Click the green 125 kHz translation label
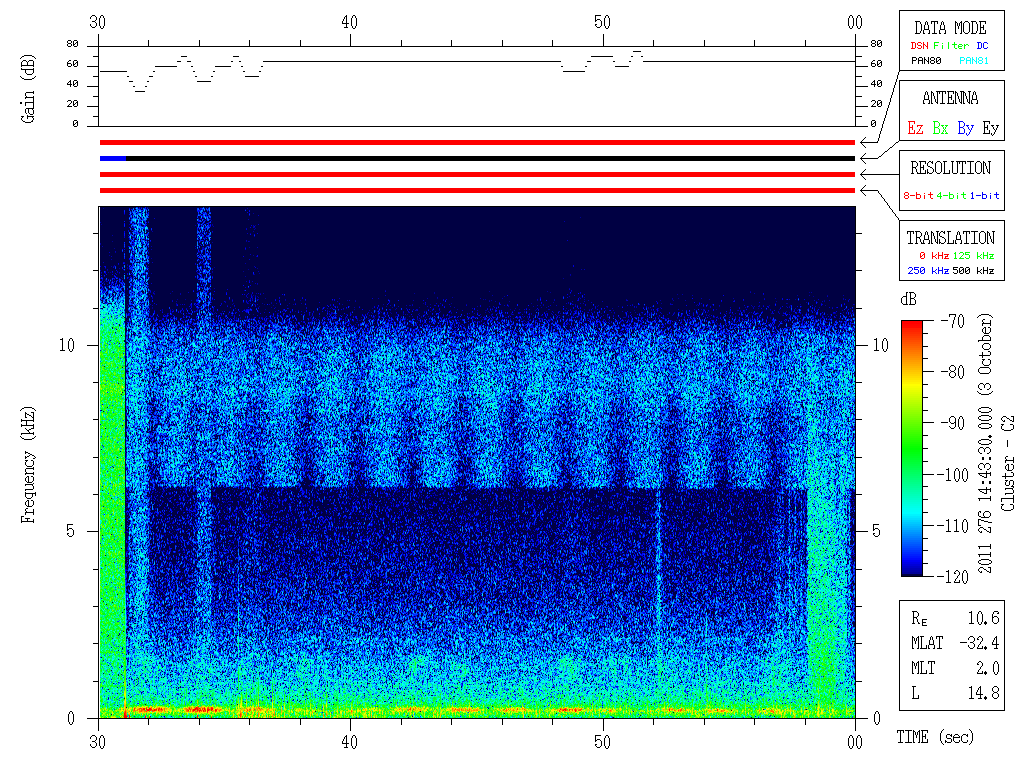This screenshot has width=1024, height=768. 973,256
